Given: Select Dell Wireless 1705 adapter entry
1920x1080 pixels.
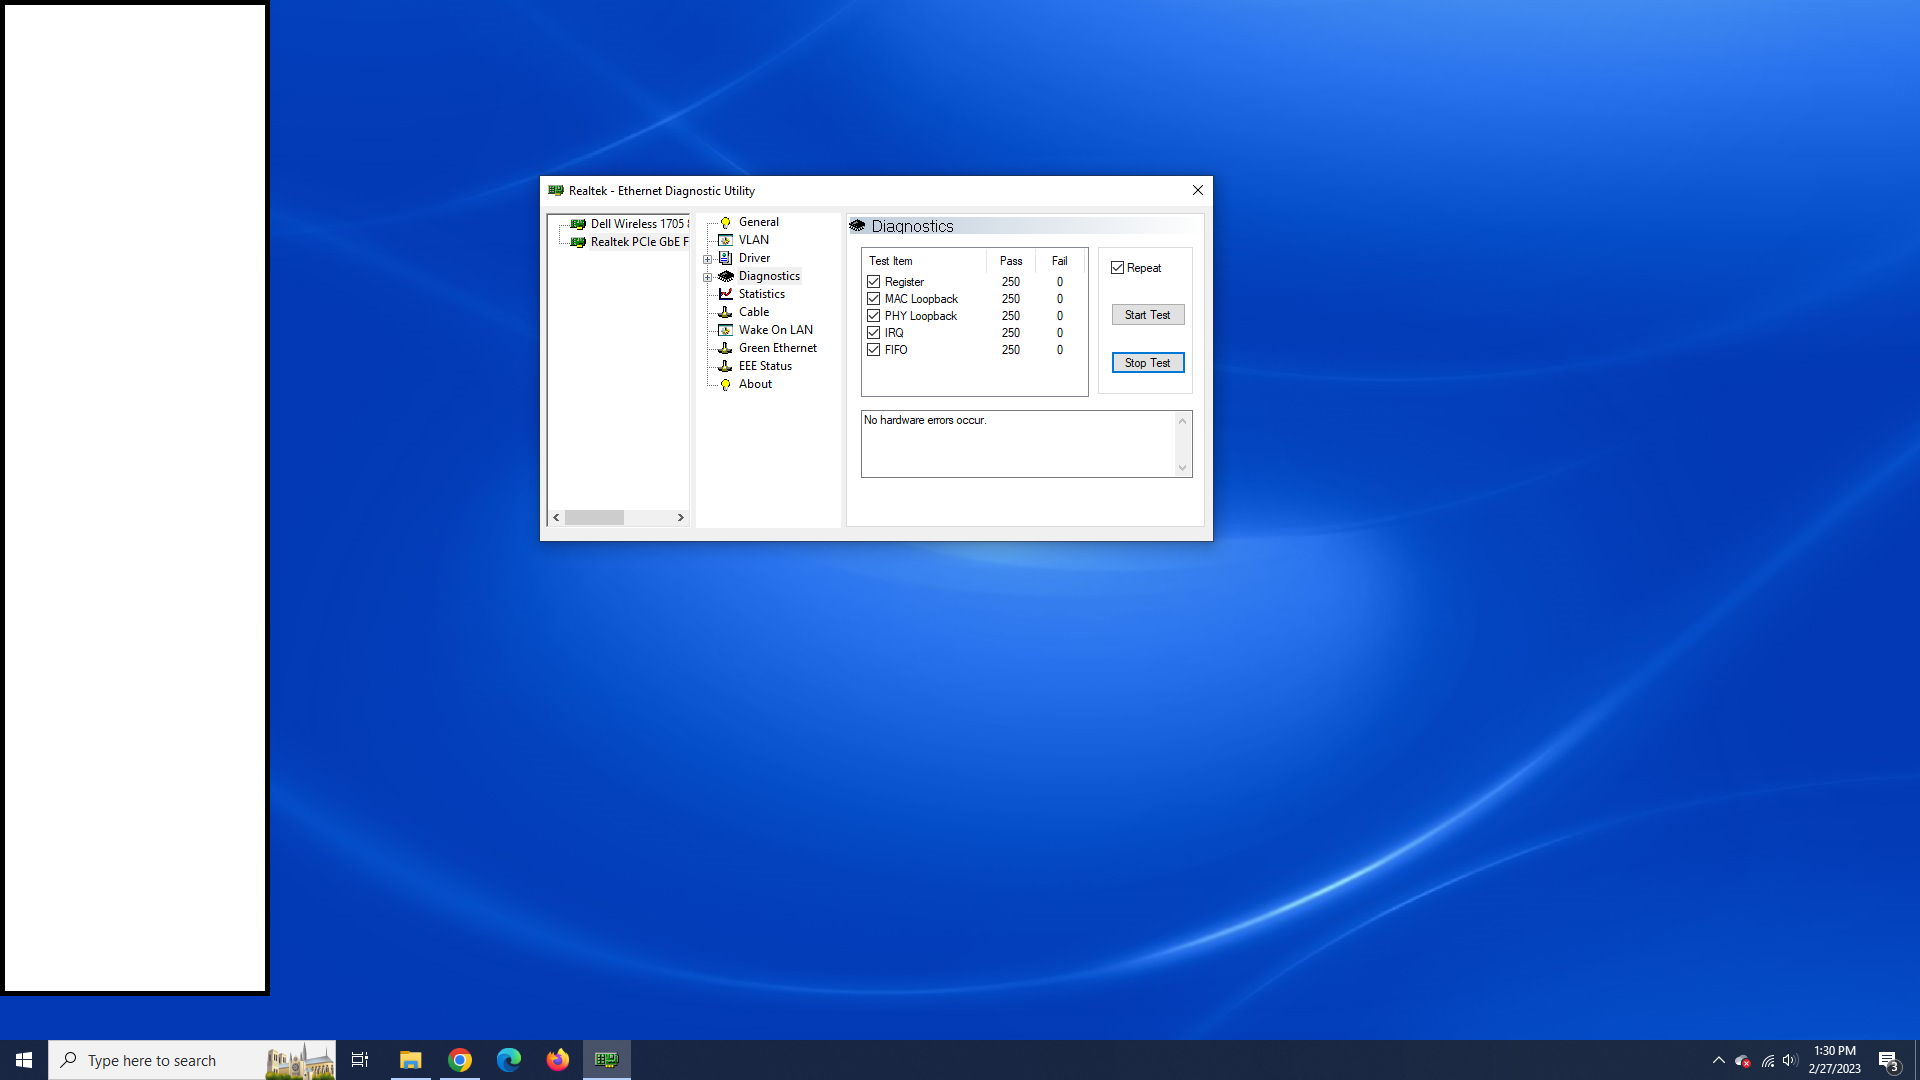Looking at the screenshot, I should pyautogui.click(x=639, y=224).
